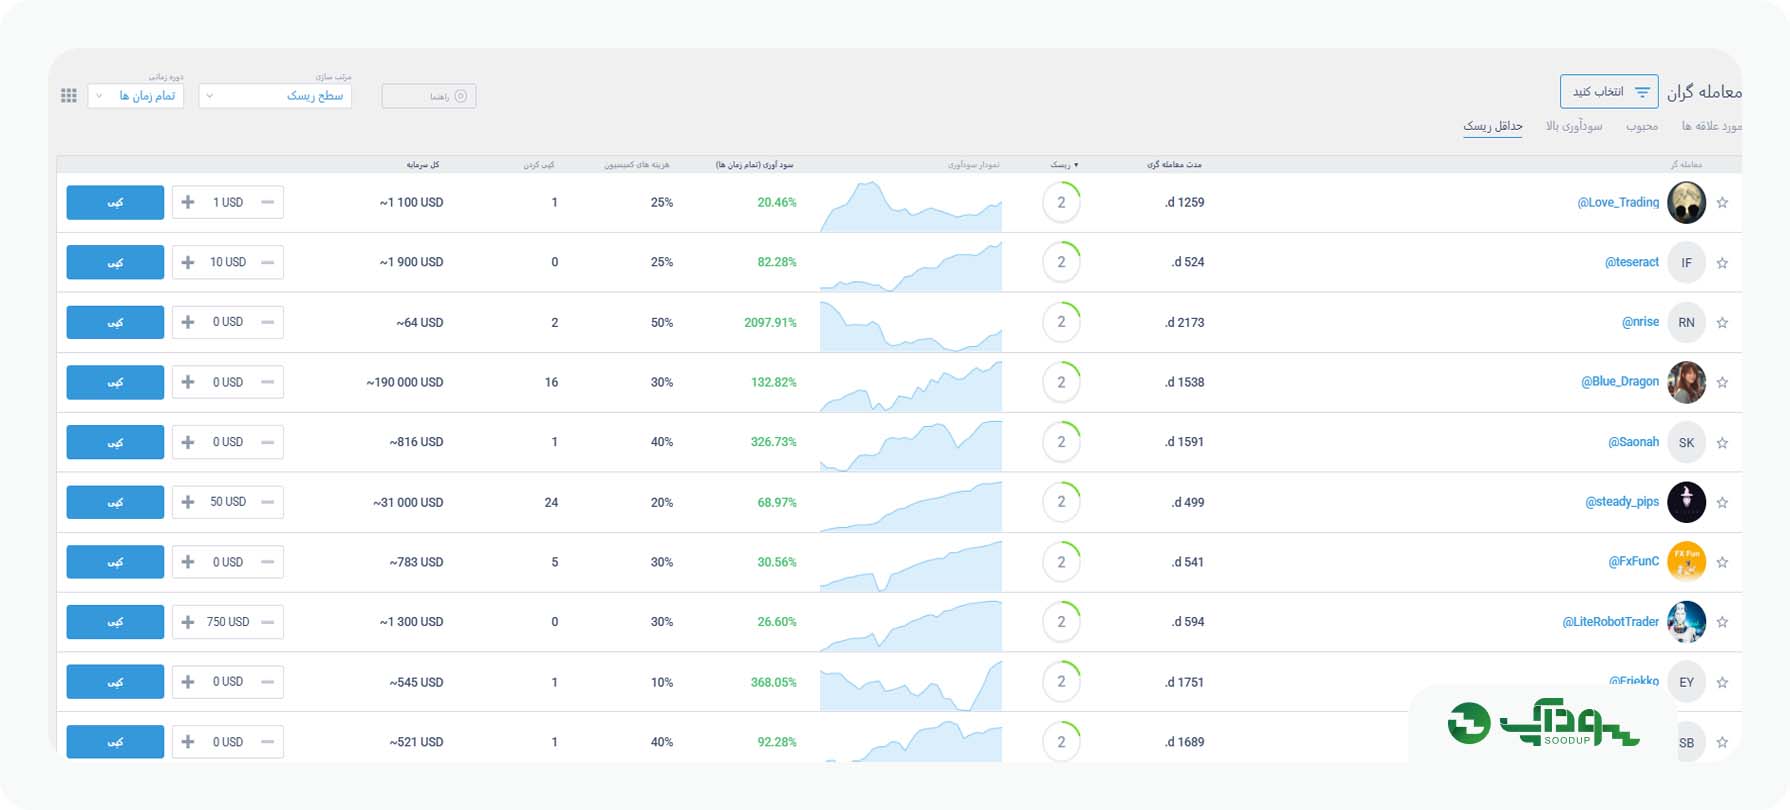
Task: Open the محبوب tab
Action: pos(1642,126)
